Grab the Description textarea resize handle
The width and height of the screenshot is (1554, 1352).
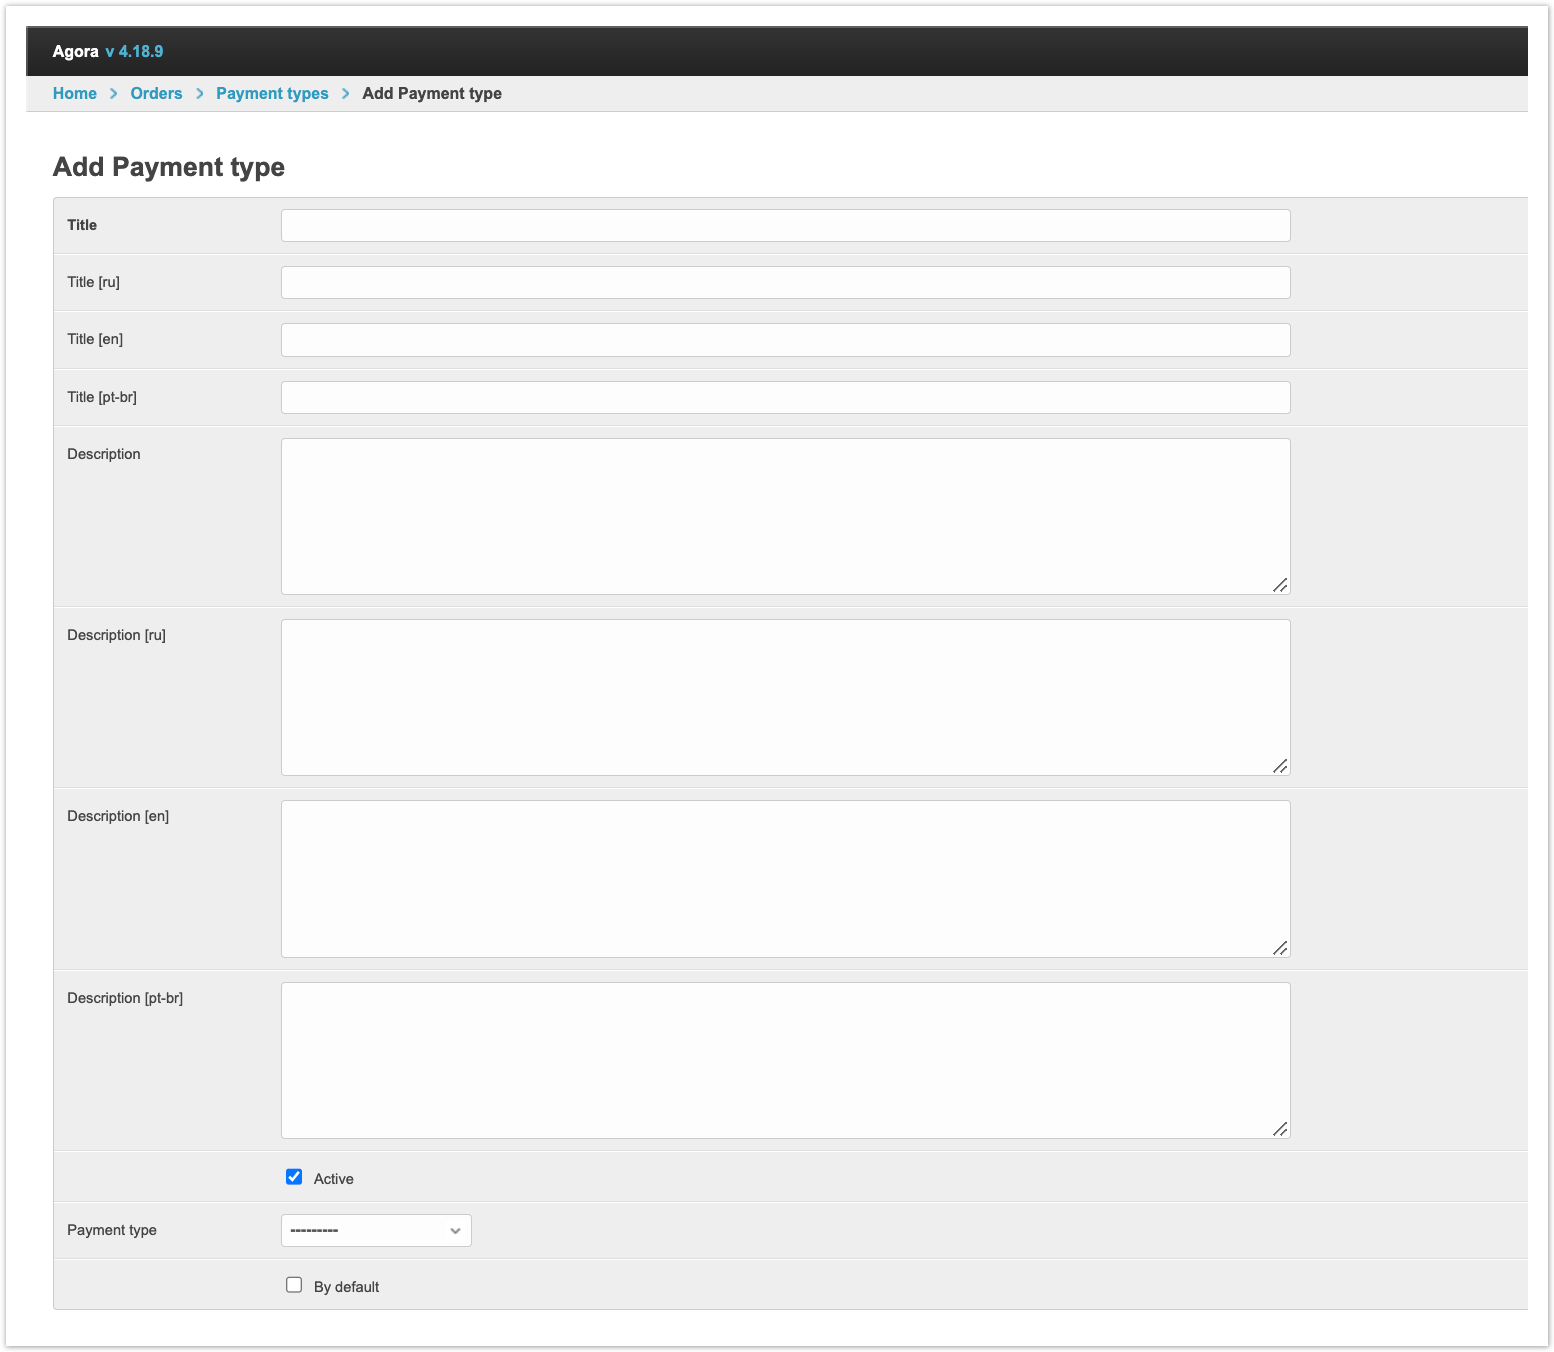[x=1280, y=585]
